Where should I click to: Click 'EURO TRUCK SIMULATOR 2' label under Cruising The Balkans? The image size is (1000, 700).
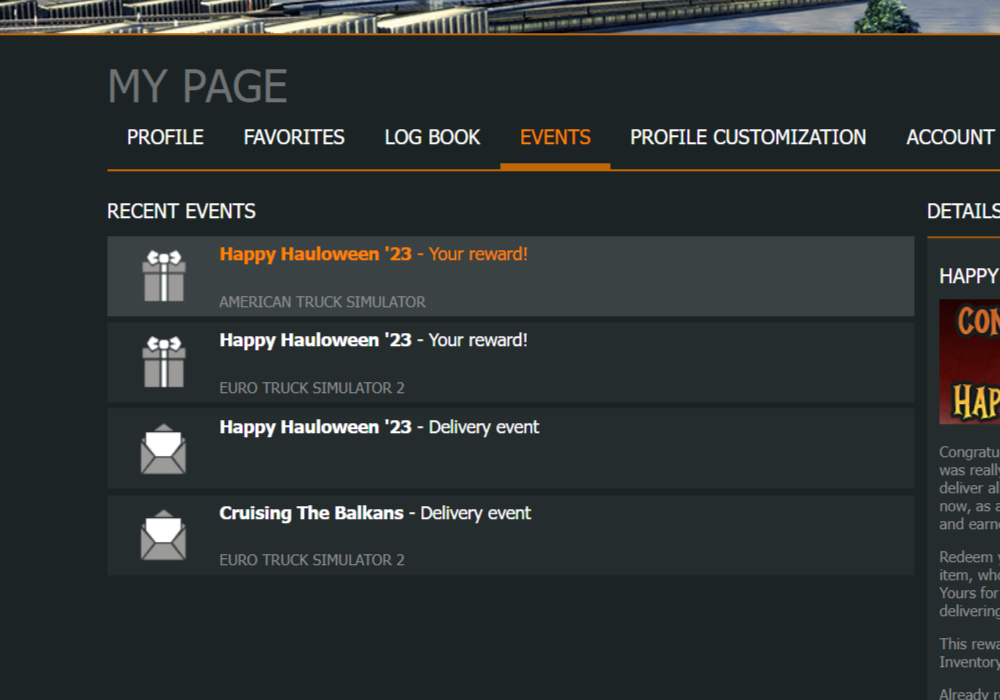point(312,560)
